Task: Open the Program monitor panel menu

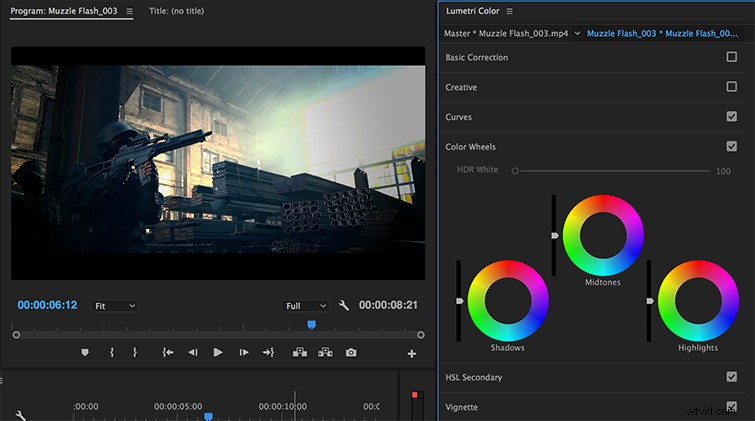Action: point(130,11)
